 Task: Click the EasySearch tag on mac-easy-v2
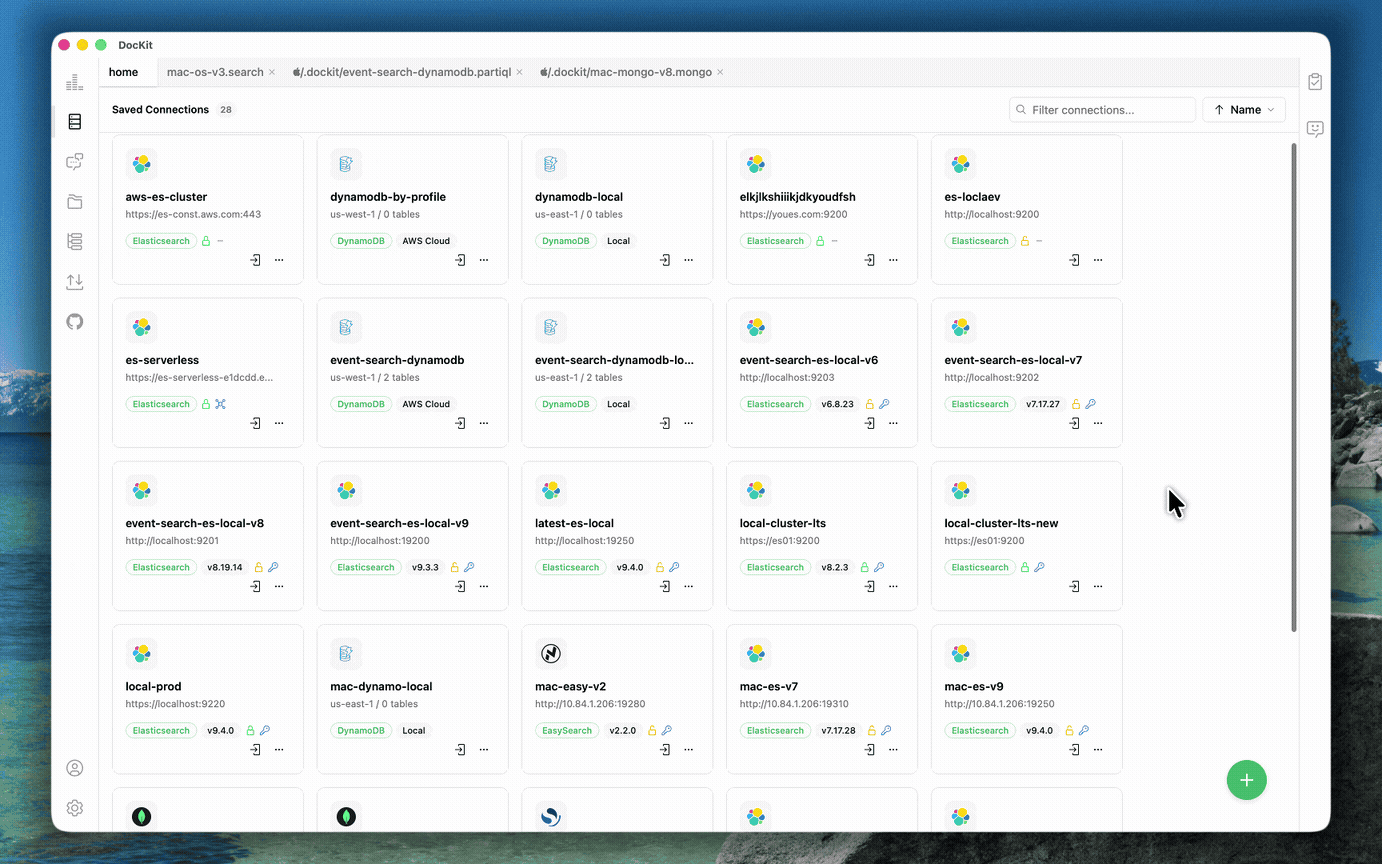[x=567, y=731]
